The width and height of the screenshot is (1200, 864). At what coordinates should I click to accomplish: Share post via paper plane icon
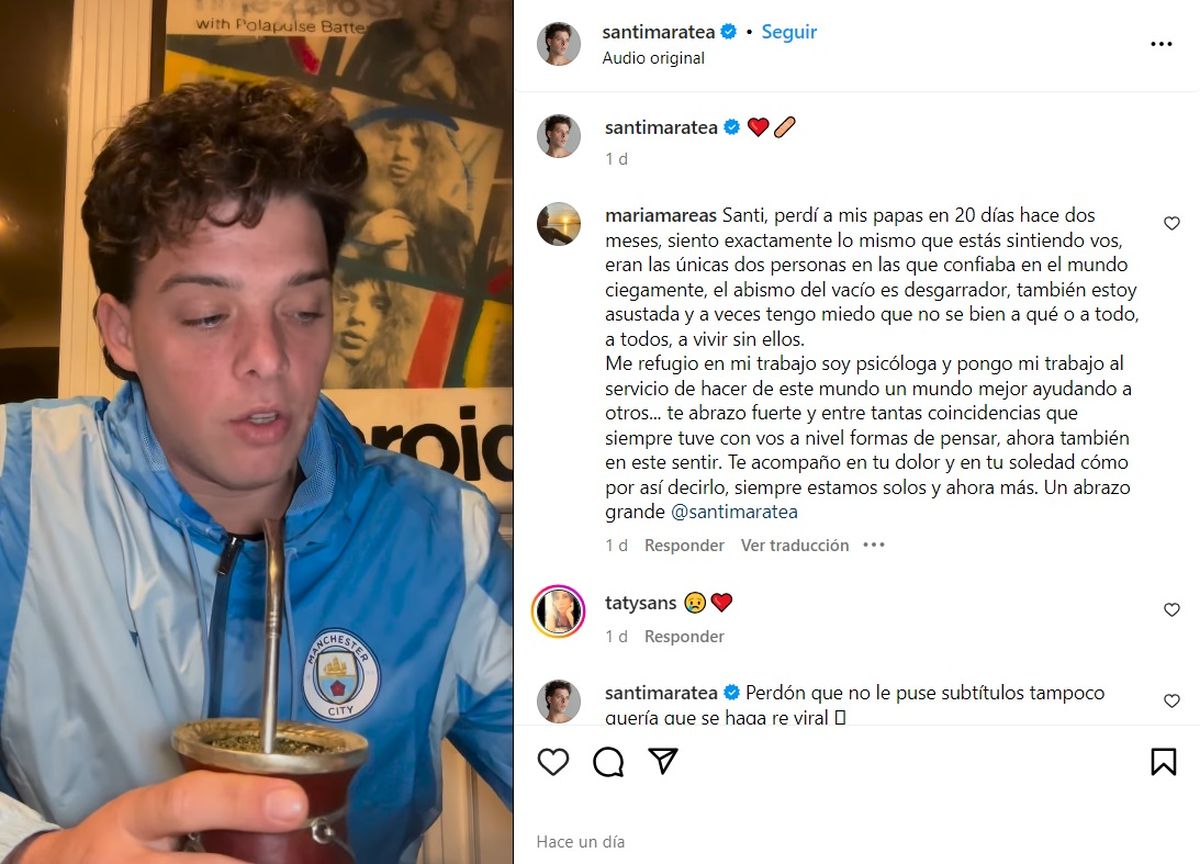pos(663,762)
